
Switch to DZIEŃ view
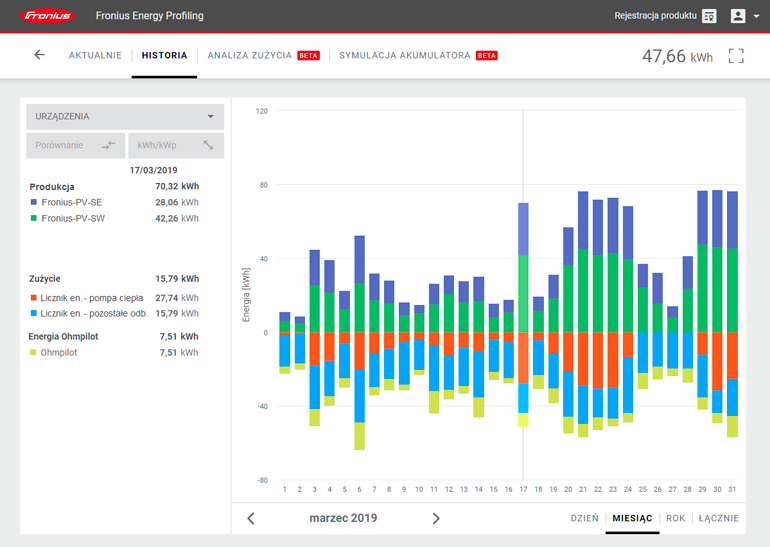584,519
